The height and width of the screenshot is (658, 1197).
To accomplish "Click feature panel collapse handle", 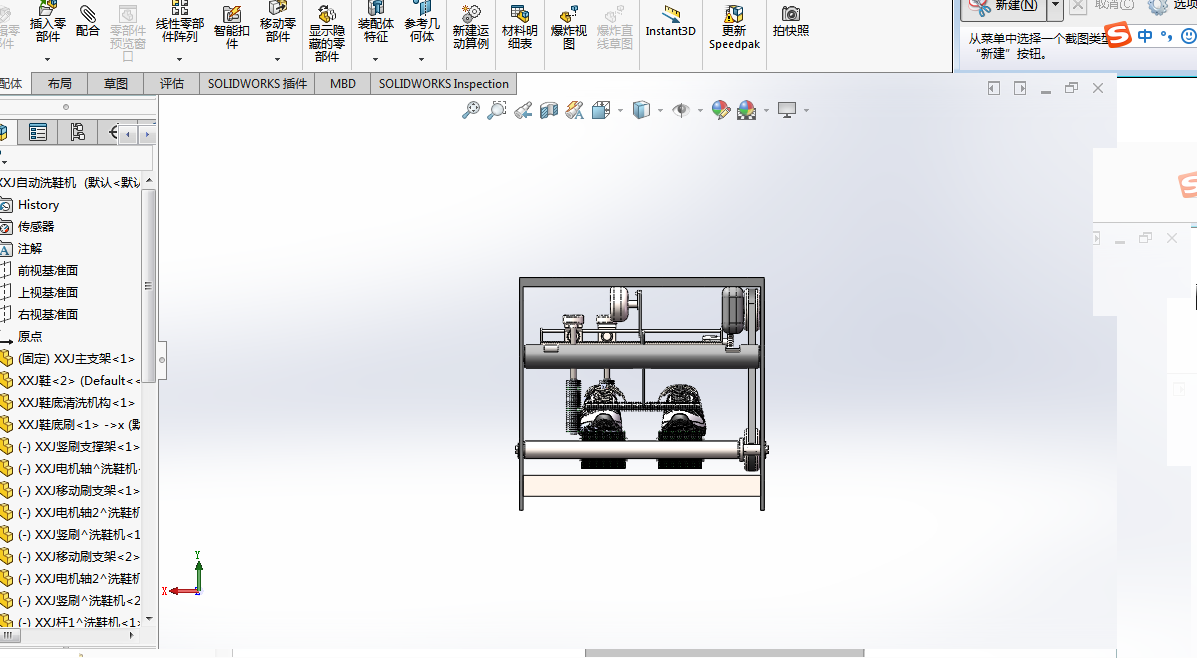I will tap(162, 360).
